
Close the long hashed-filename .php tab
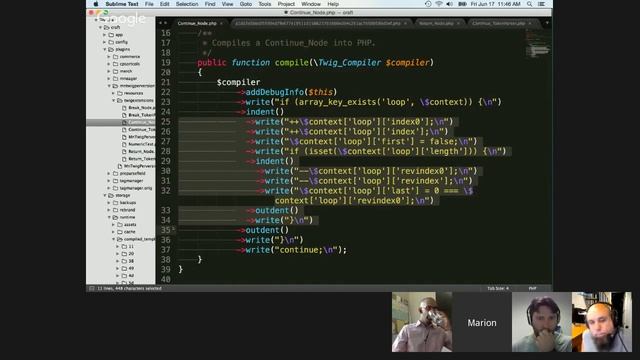coord(405,23)
